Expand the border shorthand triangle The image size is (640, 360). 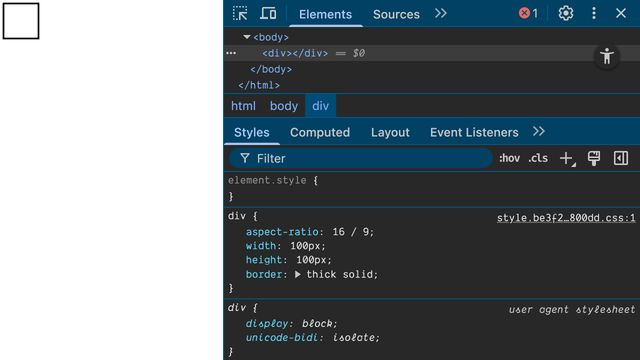point(298,274)
